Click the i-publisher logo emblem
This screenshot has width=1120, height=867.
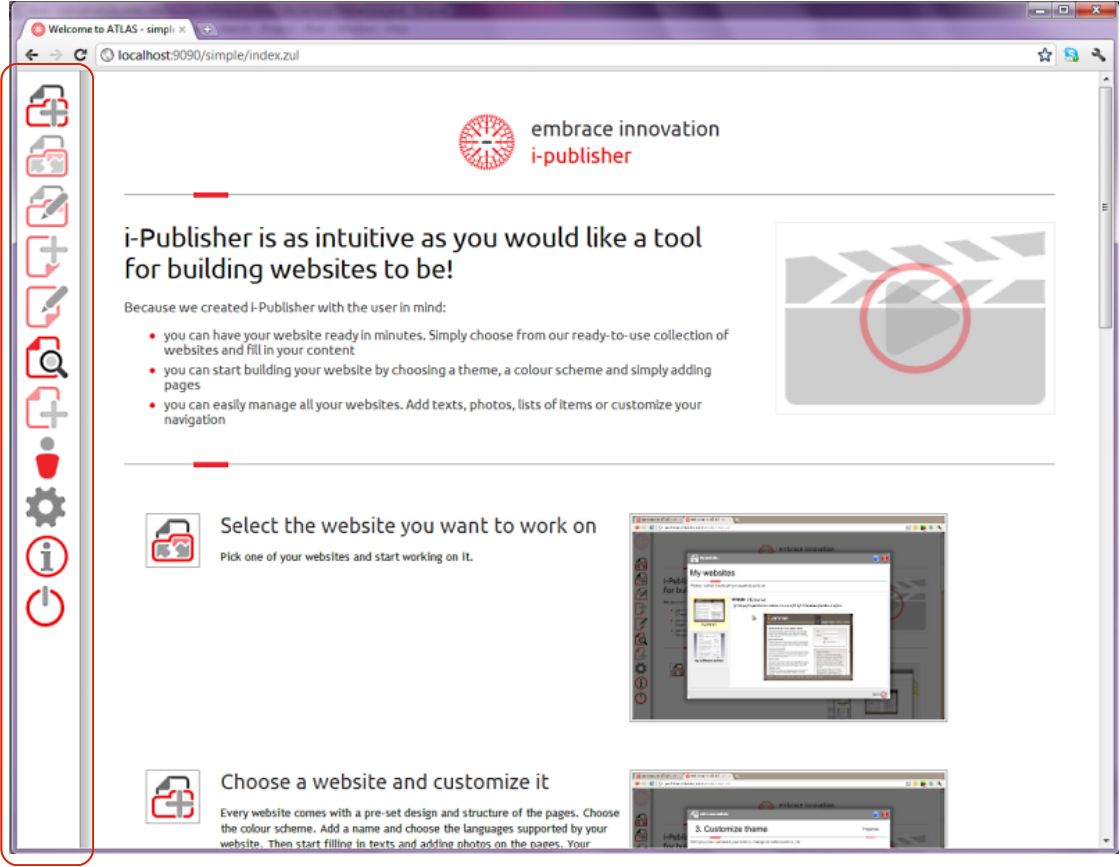[486, 141]
